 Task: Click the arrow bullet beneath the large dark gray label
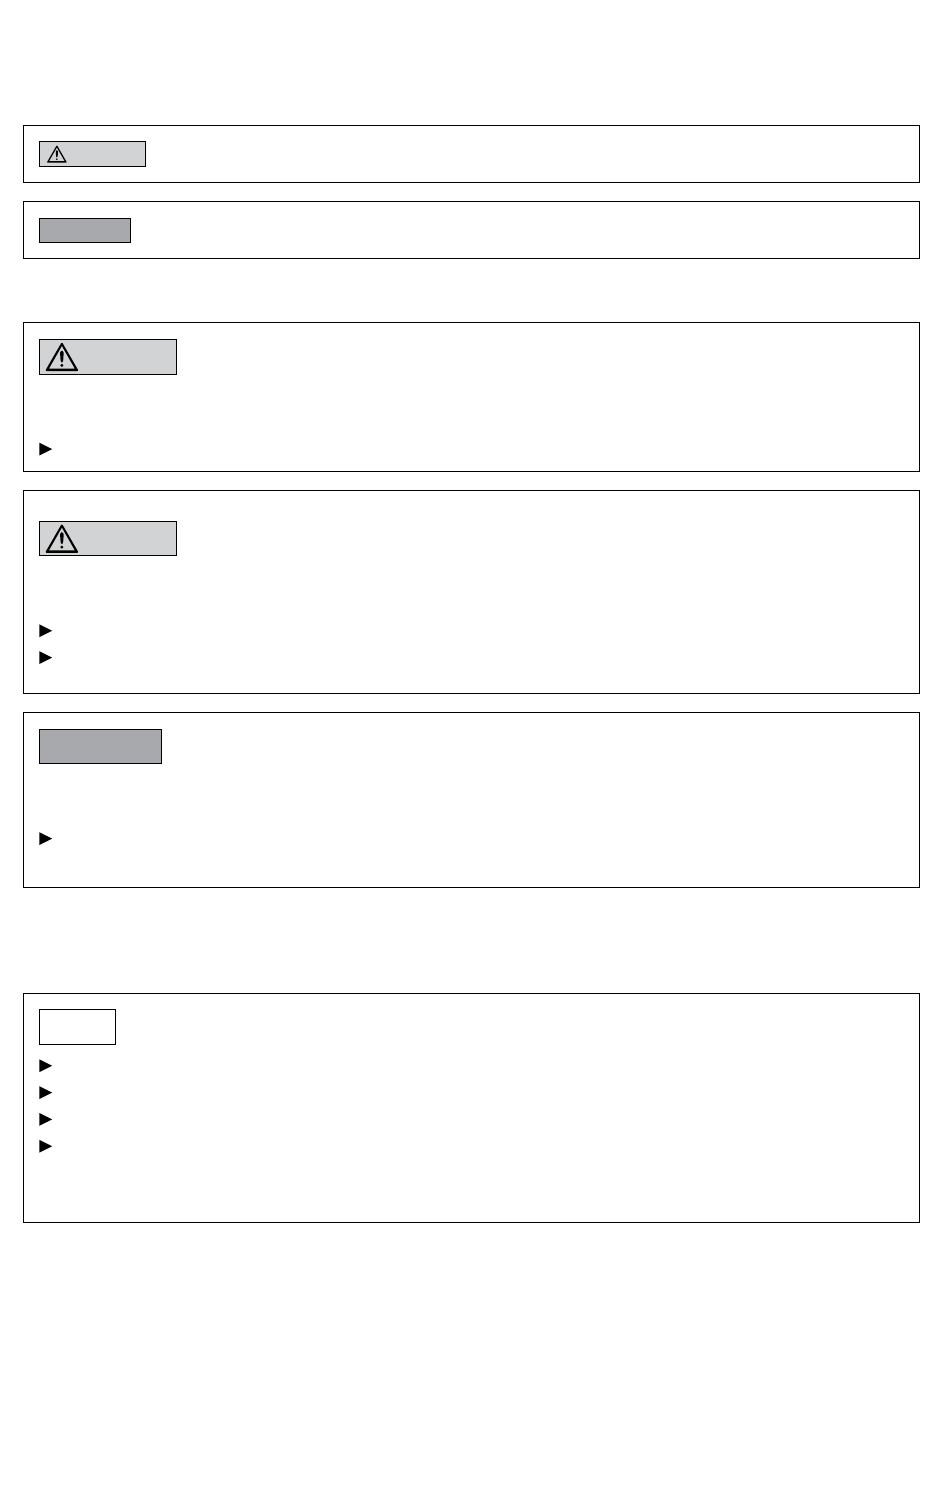click(x=45, y=839)
